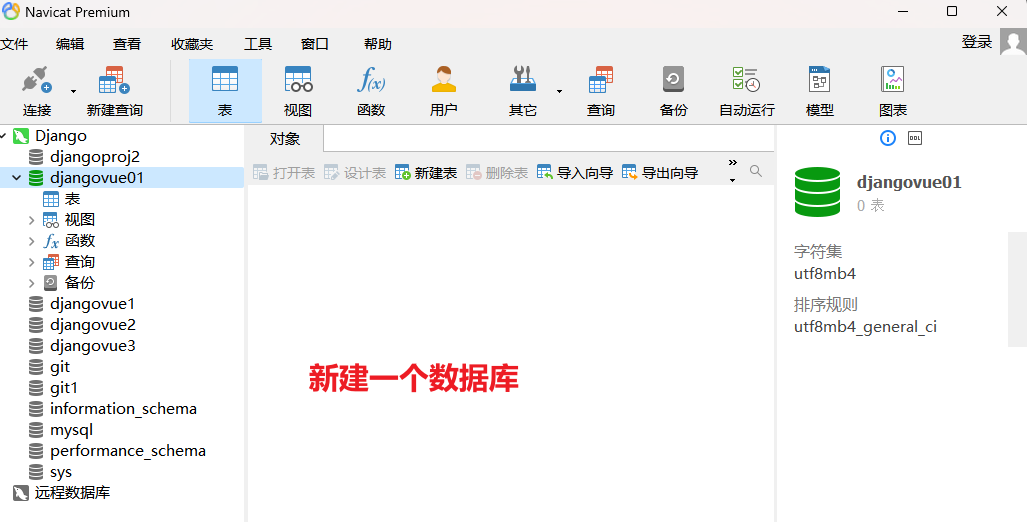Expand the Others dropdown arrow

pyautogui.click(x=559, y=92)
